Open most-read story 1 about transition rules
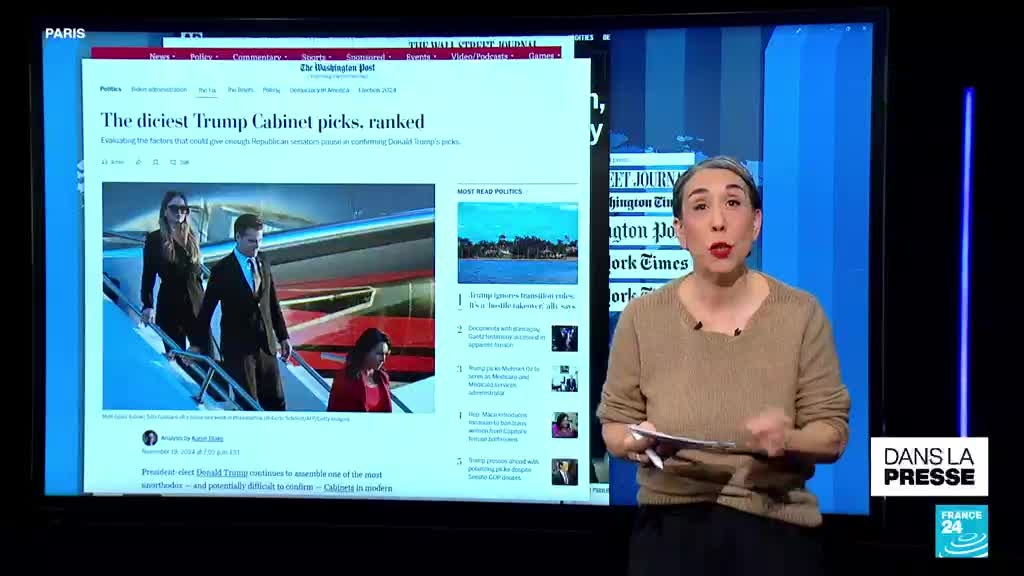 click(x=522, y=300)
